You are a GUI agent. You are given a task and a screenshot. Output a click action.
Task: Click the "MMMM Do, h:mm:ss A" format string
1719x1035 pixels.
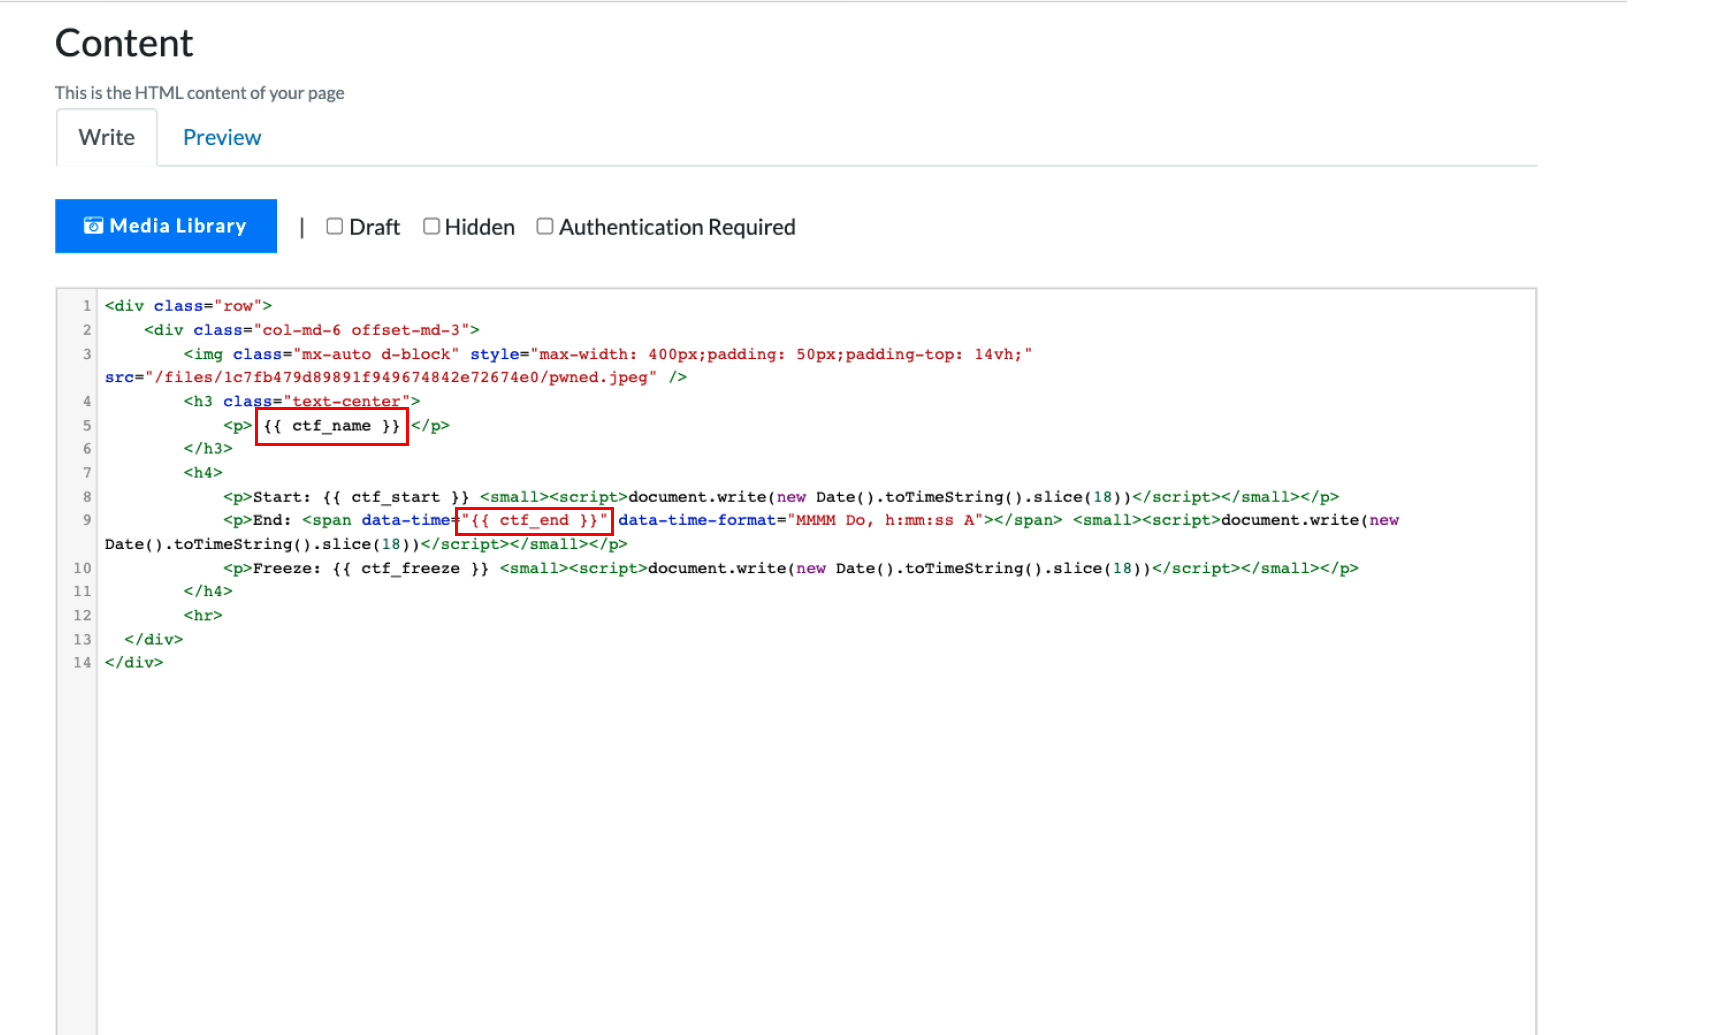tap(884, 521)
